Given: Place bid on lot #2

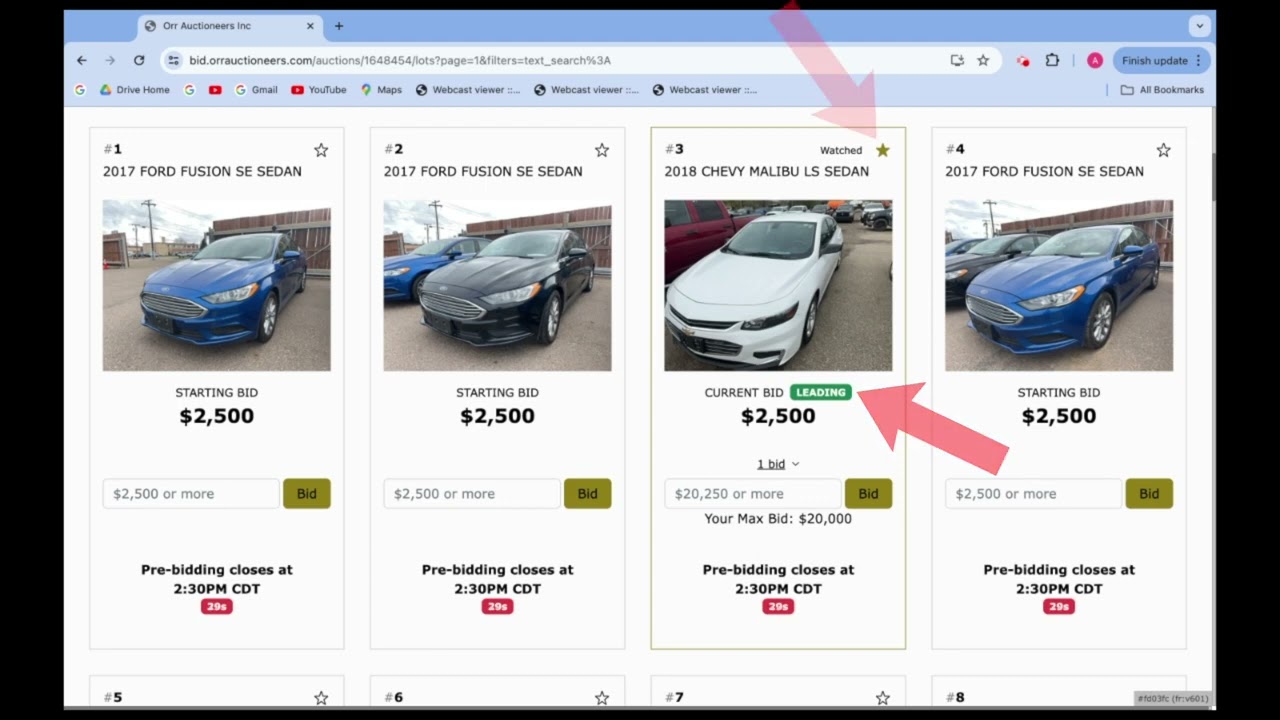Looking at the screenshot, I should coord(588,493).
